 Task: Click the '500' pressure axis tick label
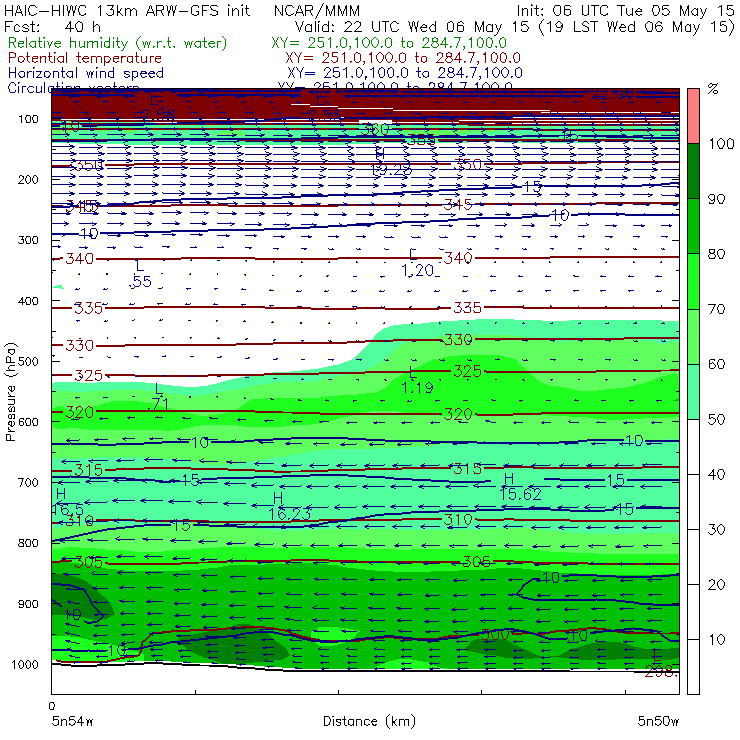click(28, 361)
